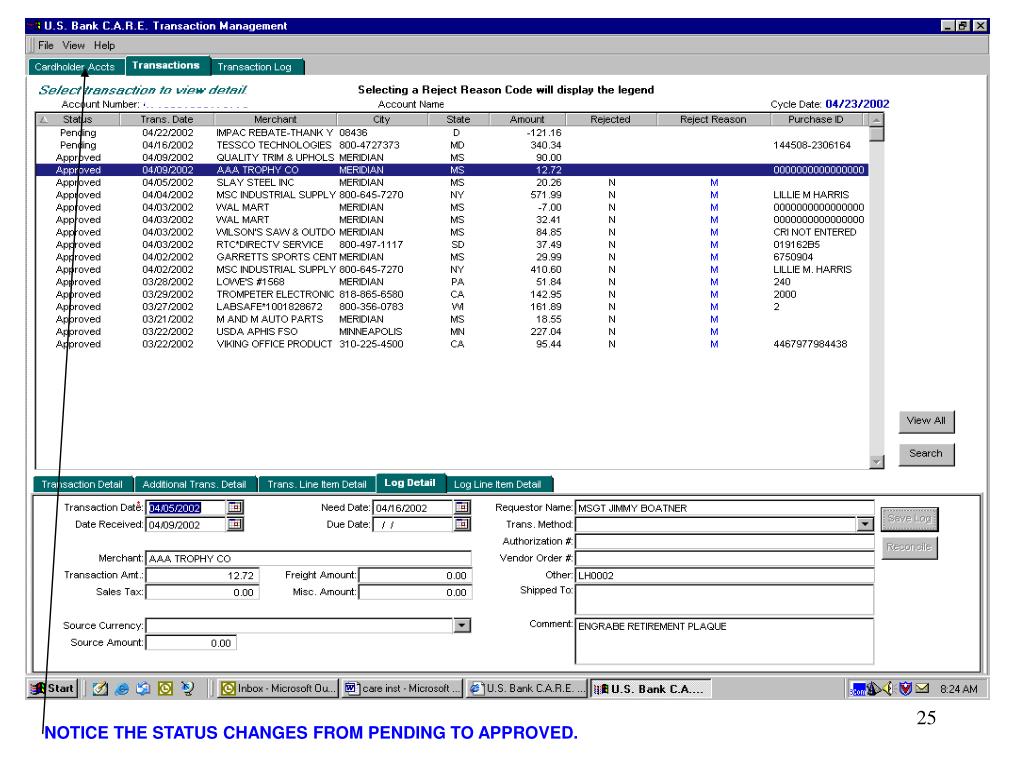Open the calendar picker for Transaction Date

click(234, 507)
